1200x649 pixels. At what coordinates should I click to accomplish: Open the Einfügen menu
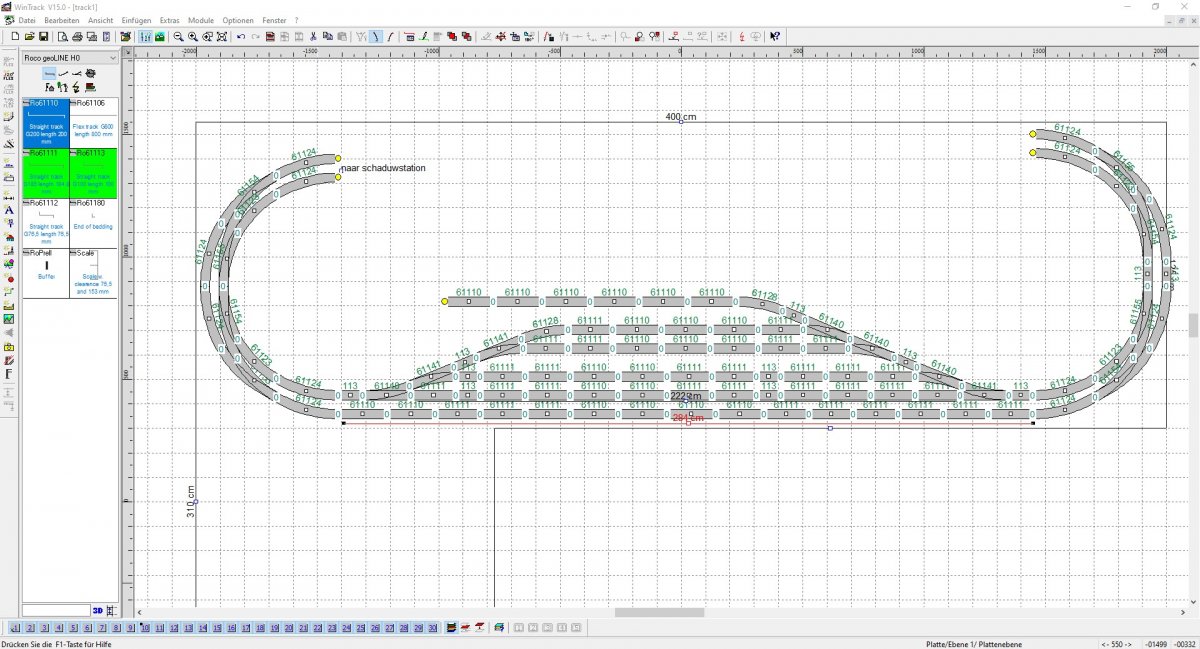coord(137,20)
